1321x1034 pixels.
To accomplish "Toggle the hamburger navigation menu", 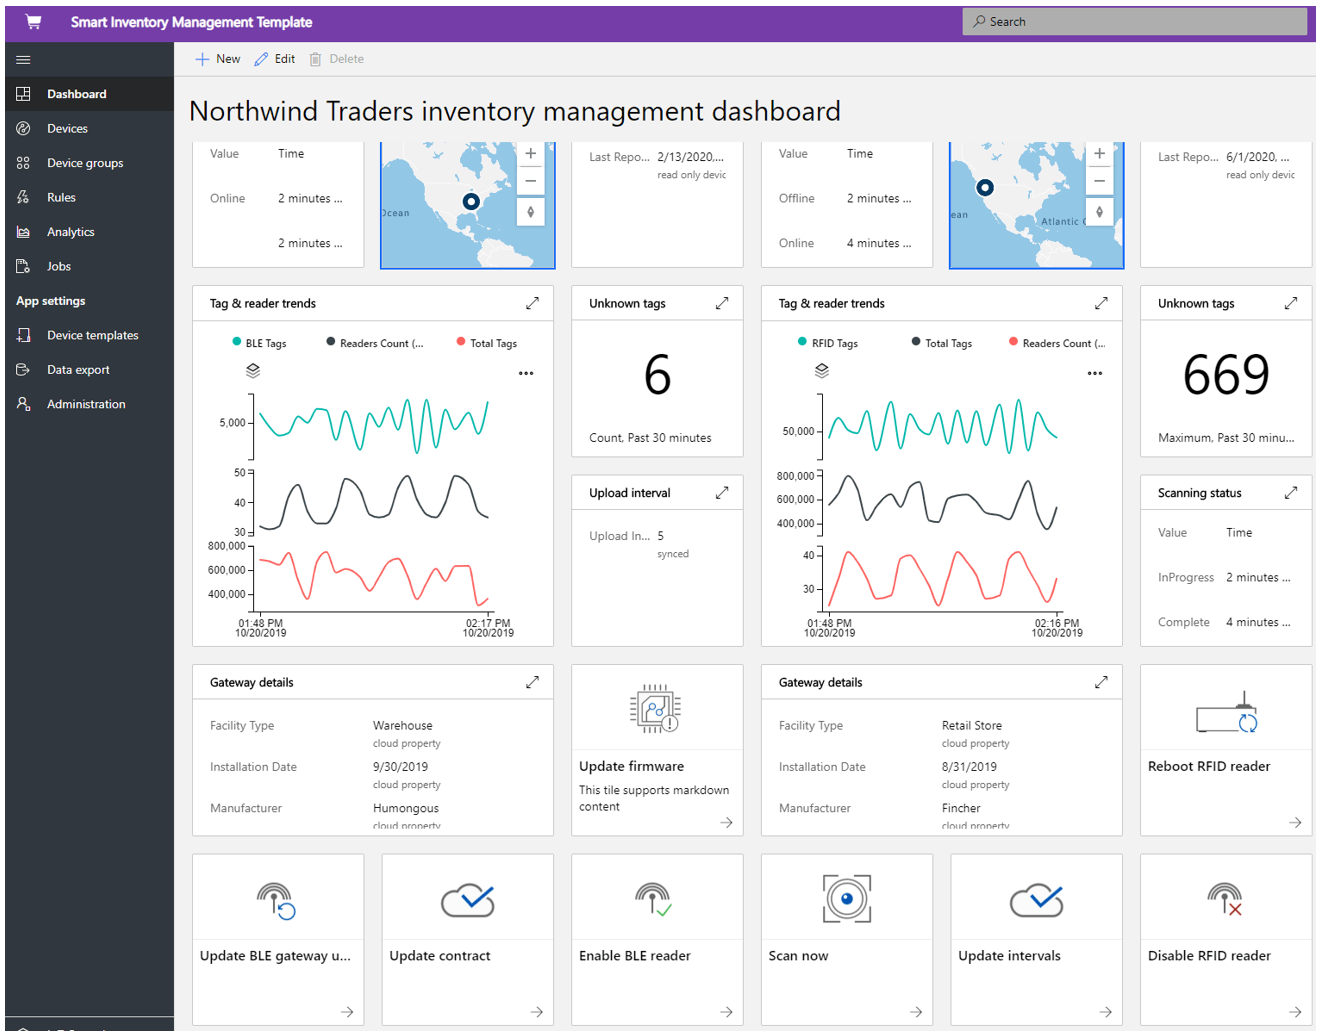I will (x=23, y=59).
